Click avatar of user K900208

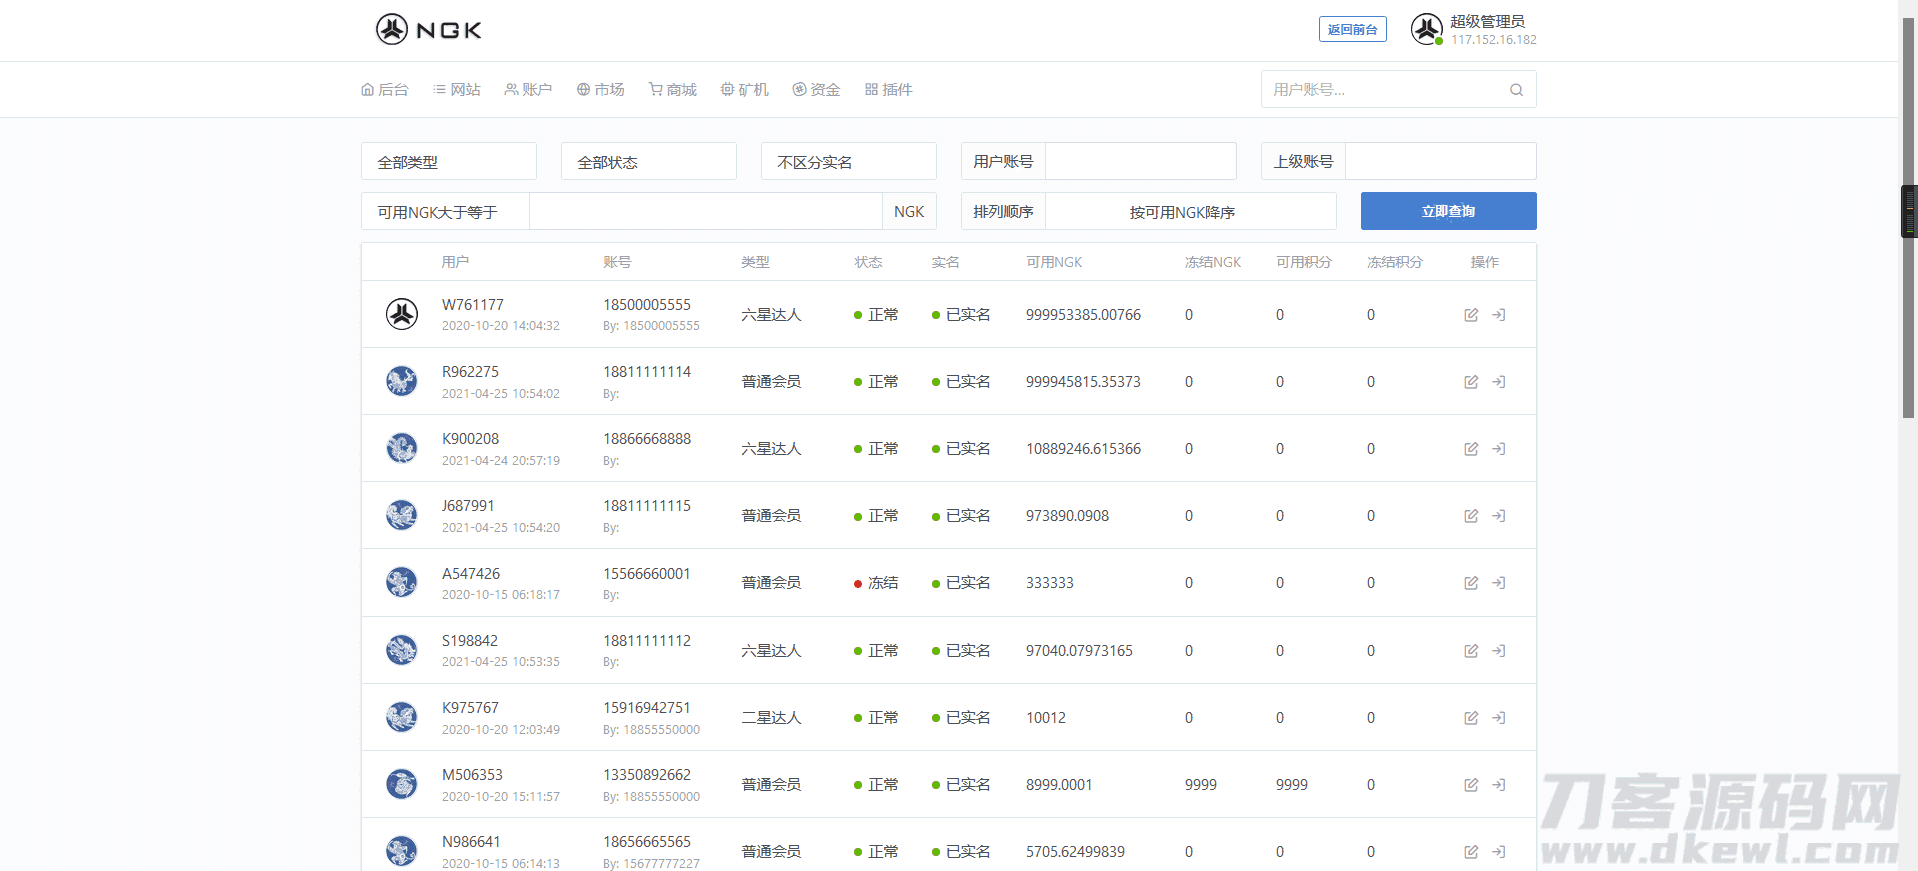pyautogui.click(x=402, y=448)
